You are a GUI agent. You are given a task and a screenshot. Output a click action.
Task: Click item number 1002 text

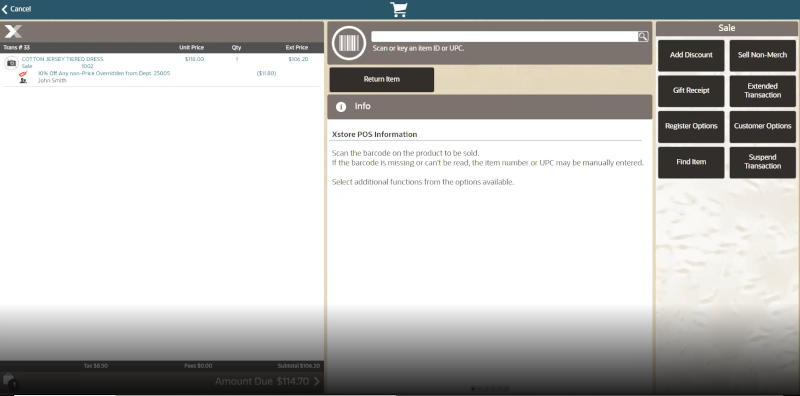(87, 66)
